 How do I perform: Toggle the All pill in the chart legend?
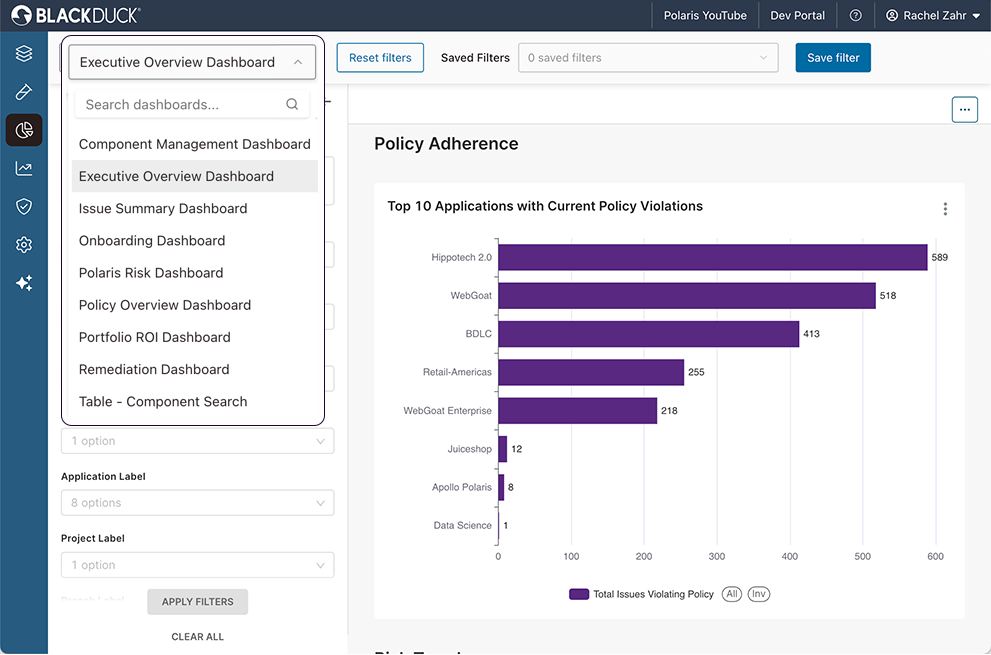tap(731, 593)
